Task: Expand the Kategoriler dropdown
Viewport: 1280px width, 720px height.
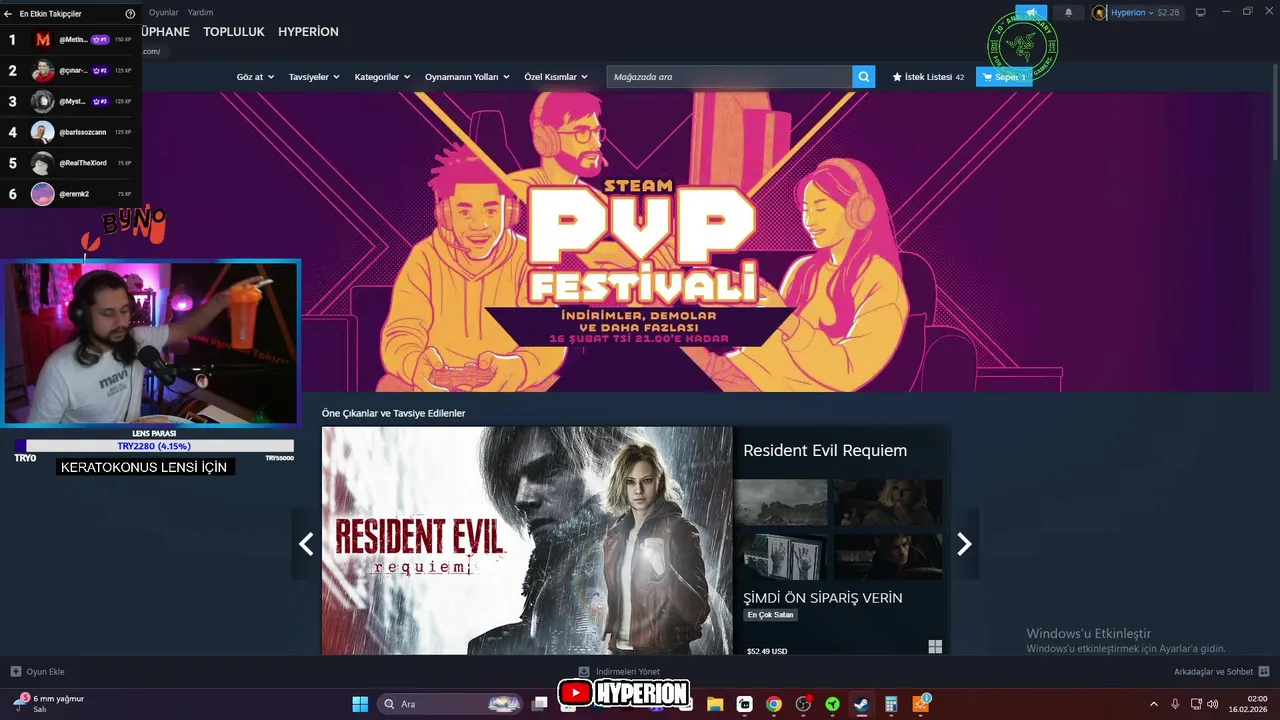Action: coord(382,77)
